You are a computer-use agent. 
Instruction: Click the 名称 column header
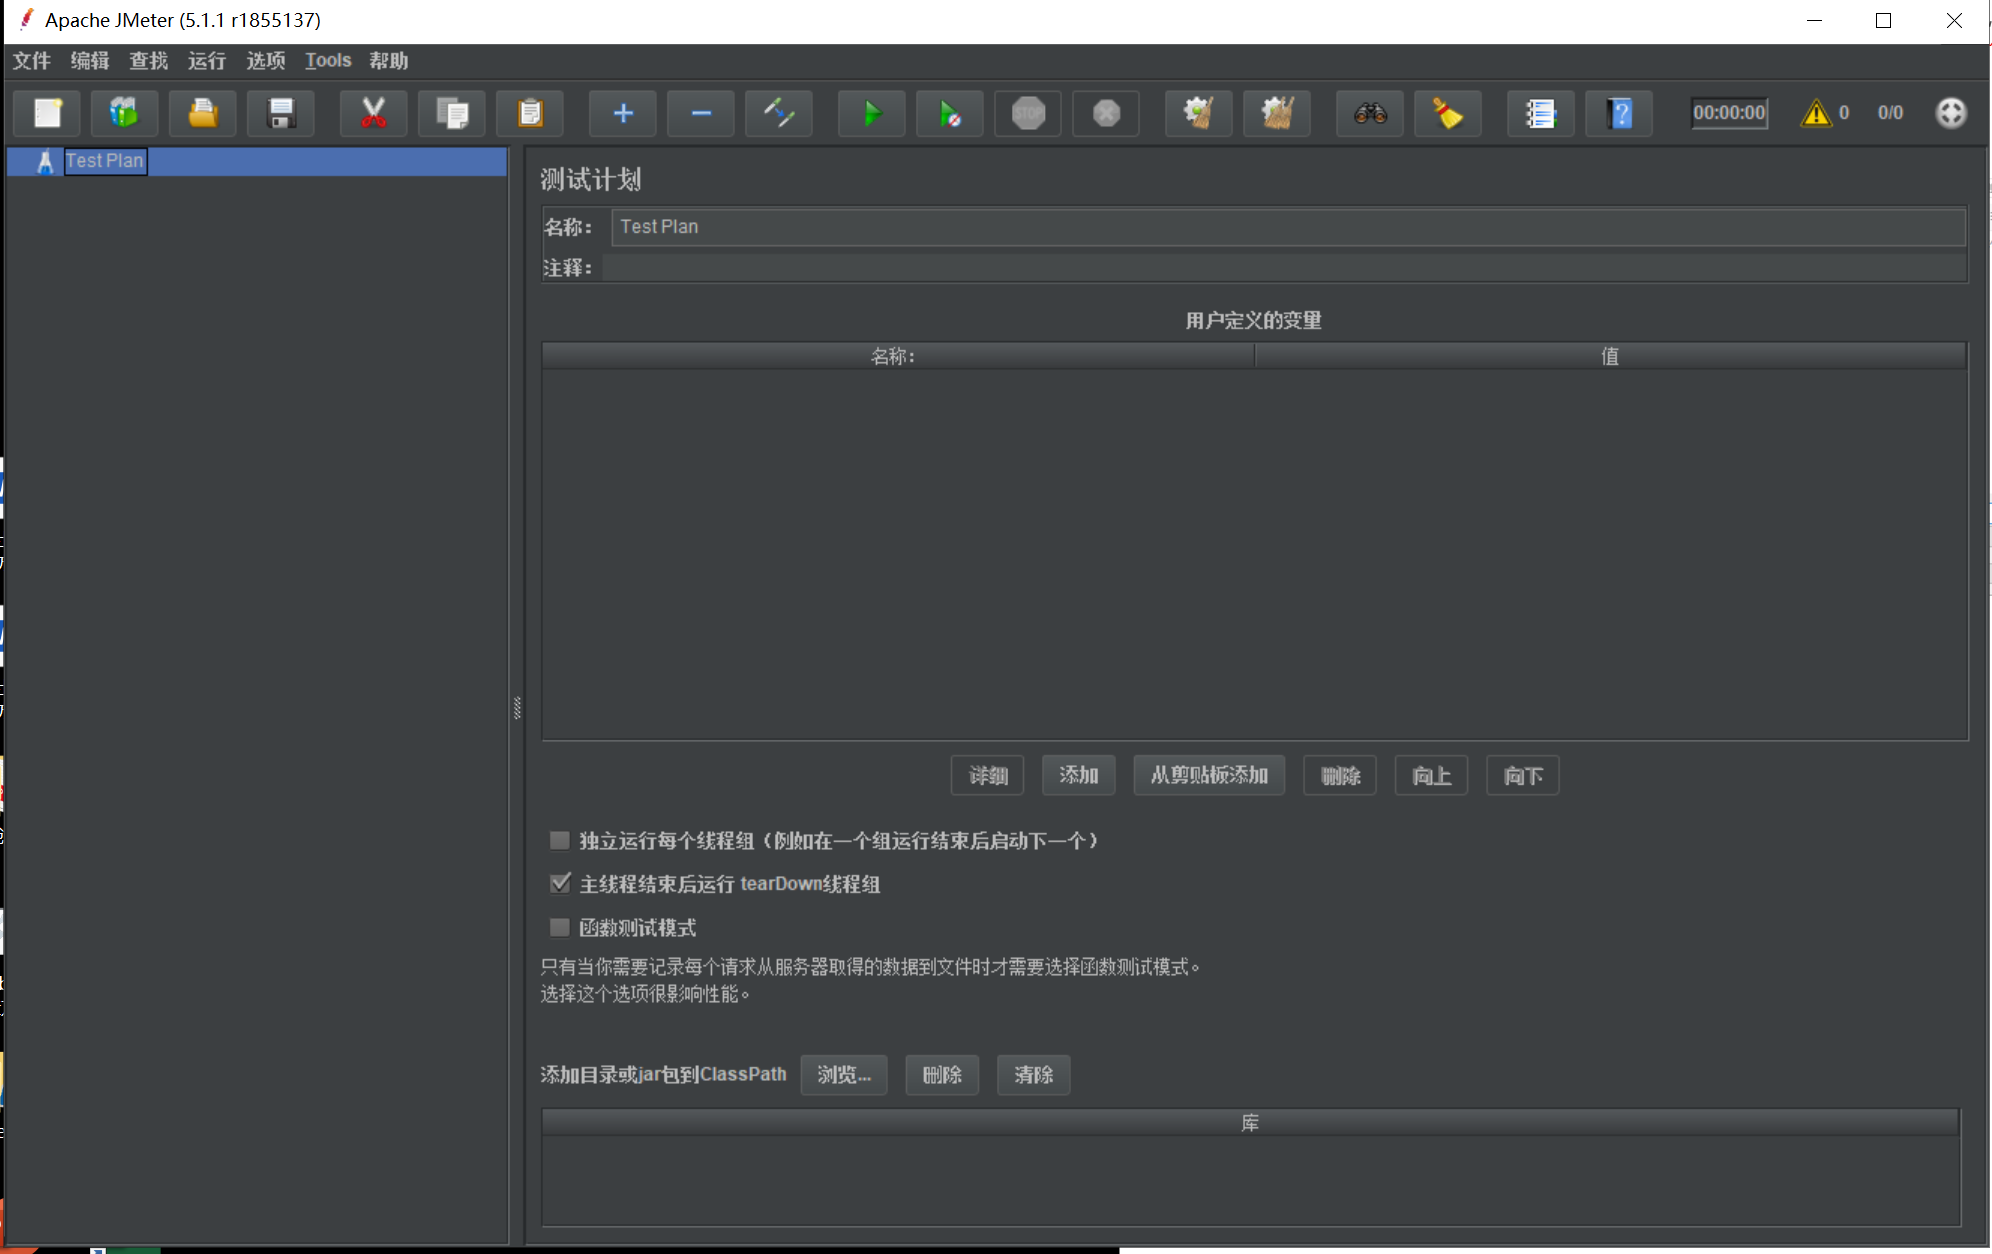pos(898,356)
